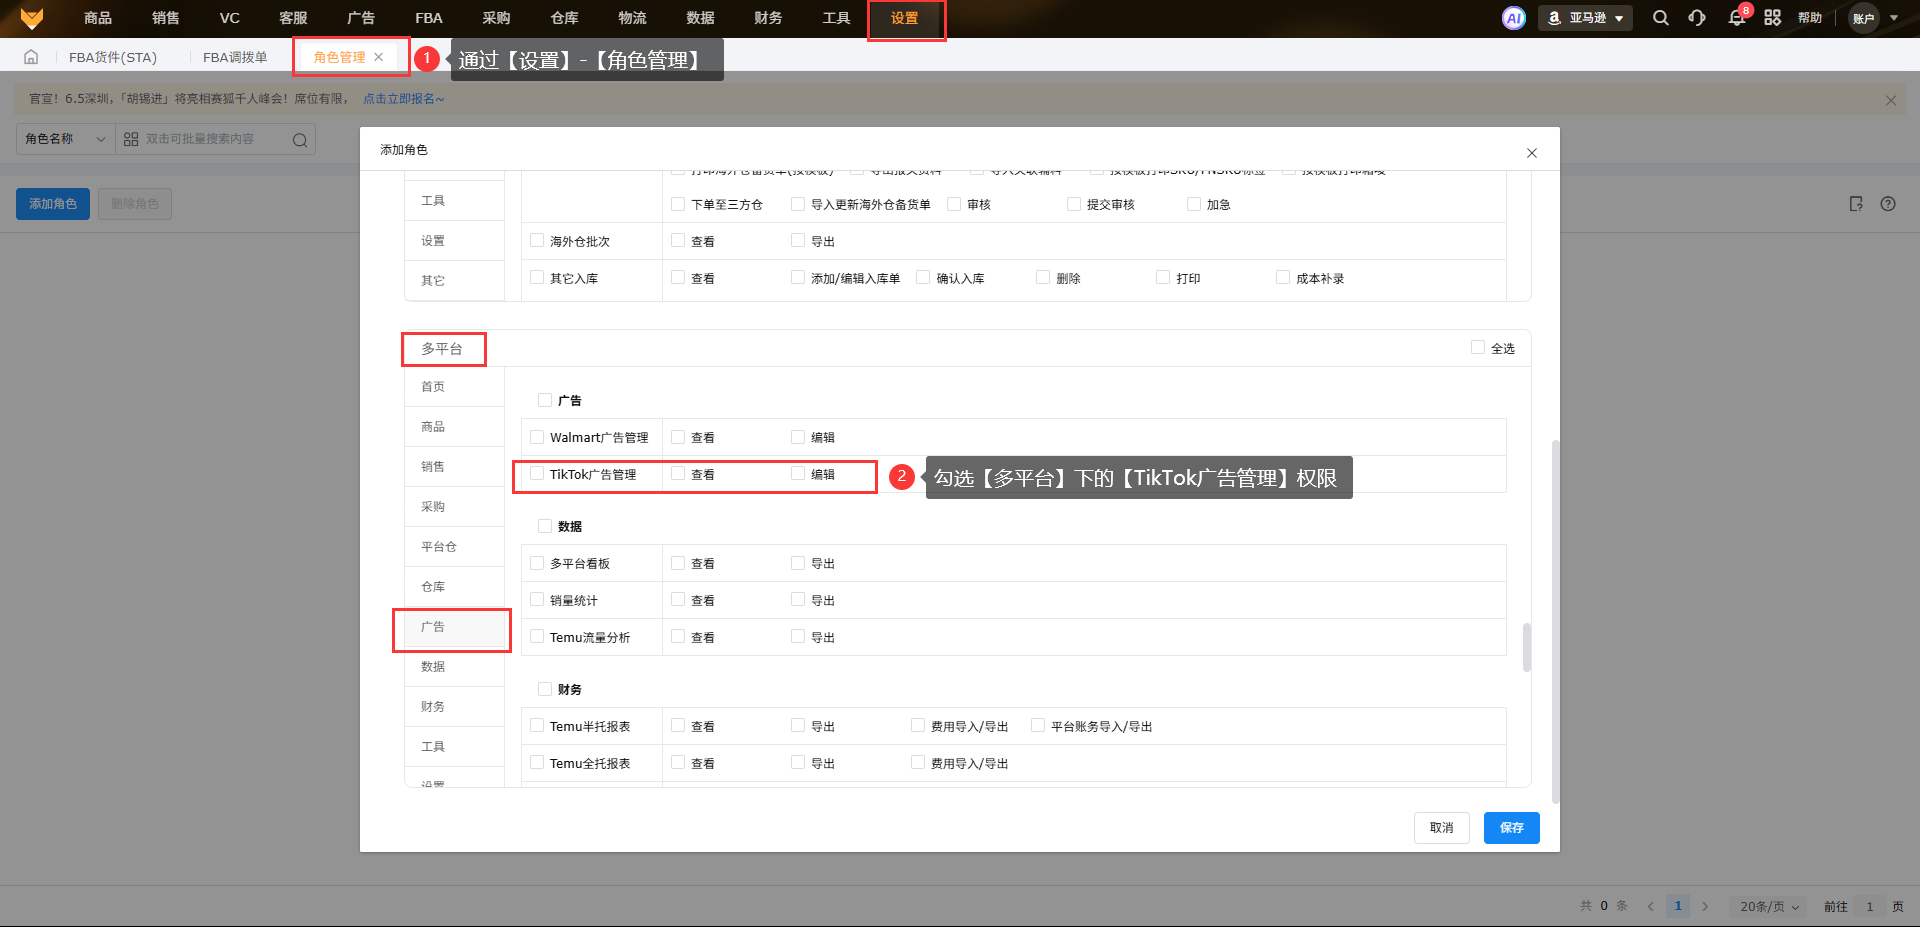This screenshot has height=927, width=1920.
Task: Dismiss the announcement banner
Action: (1890, 100)
